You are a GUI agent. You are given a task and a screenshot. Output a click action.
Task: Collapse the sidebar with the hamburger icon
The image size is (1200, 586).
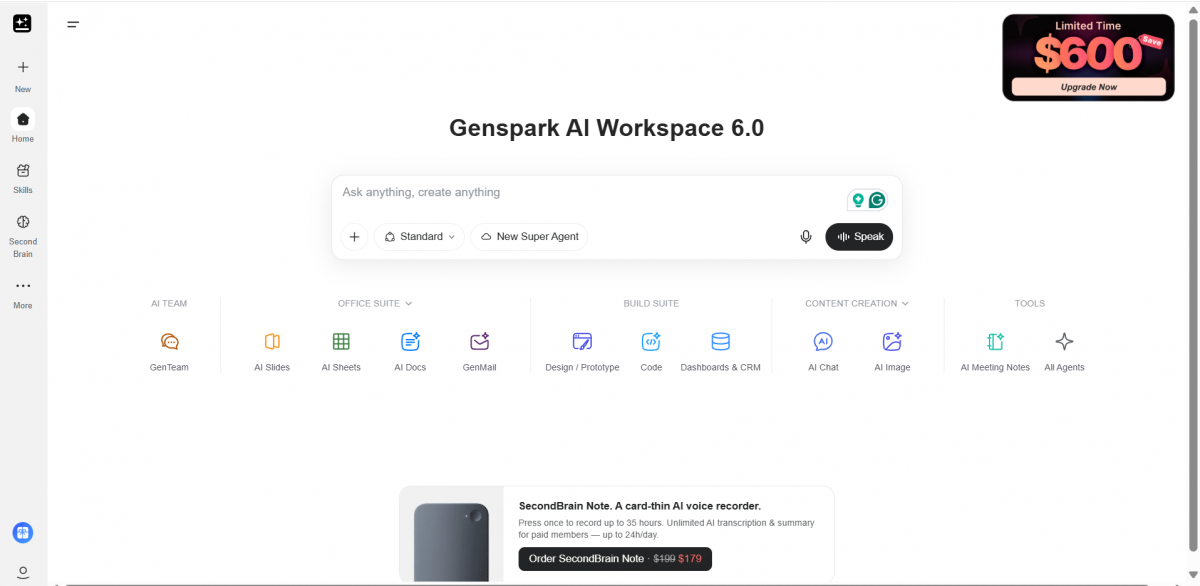[73, 24]
